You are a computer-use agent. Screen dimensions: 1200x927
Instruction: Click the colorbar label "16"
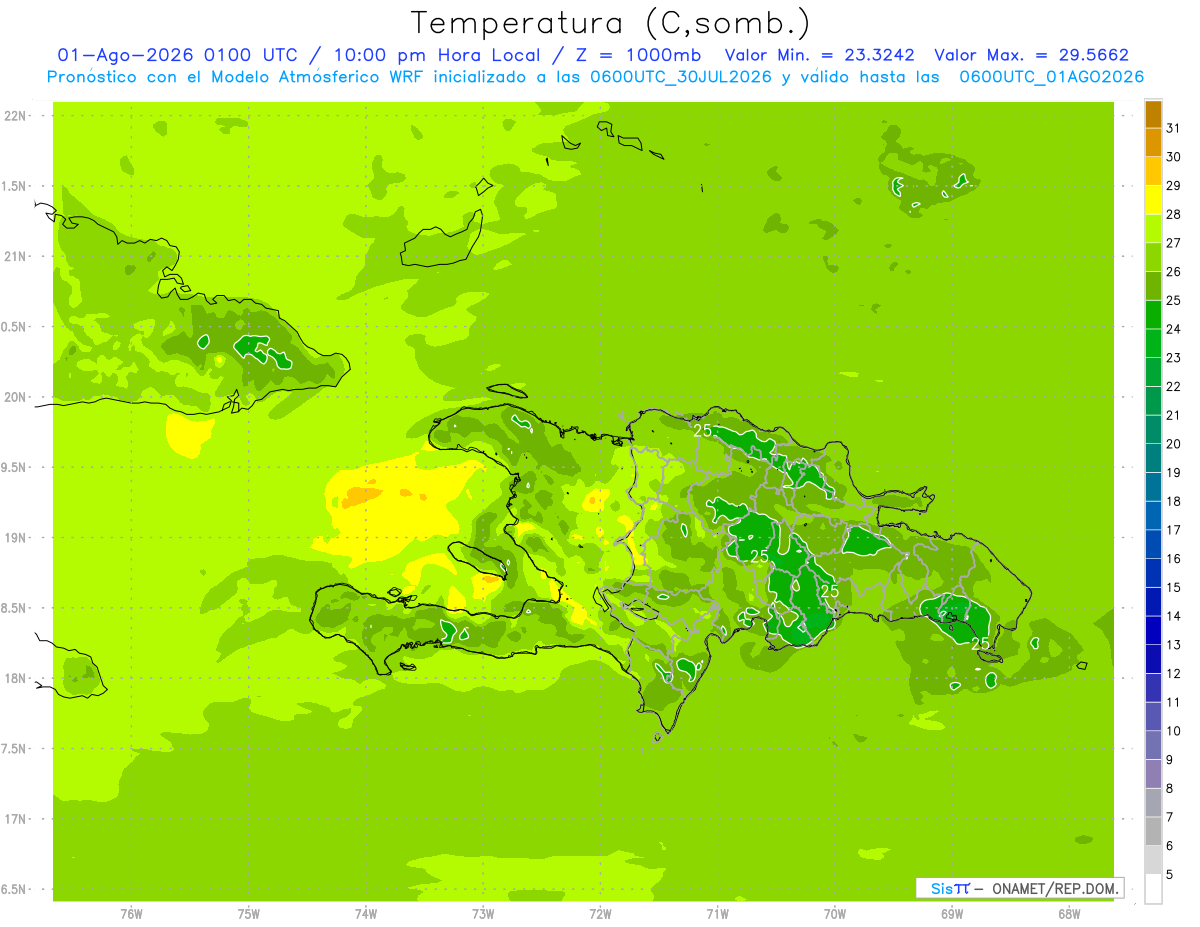1174,558
